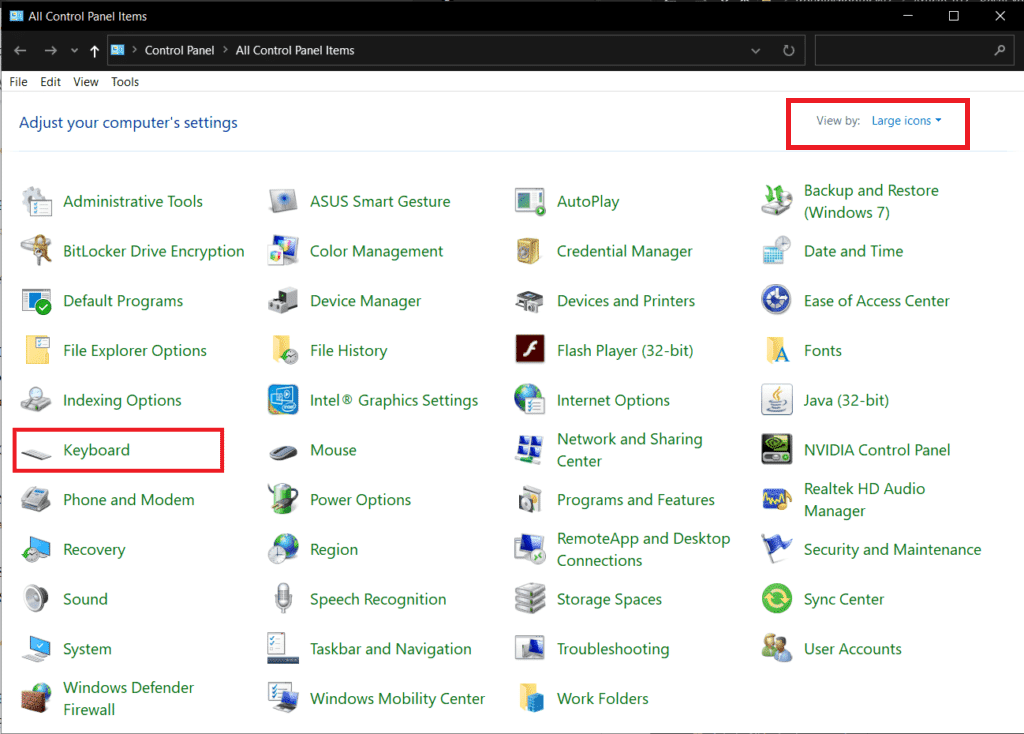Open the Realtek HD Audio Manager link
The width and height of the screenshot is (1024, 734).
864,500
